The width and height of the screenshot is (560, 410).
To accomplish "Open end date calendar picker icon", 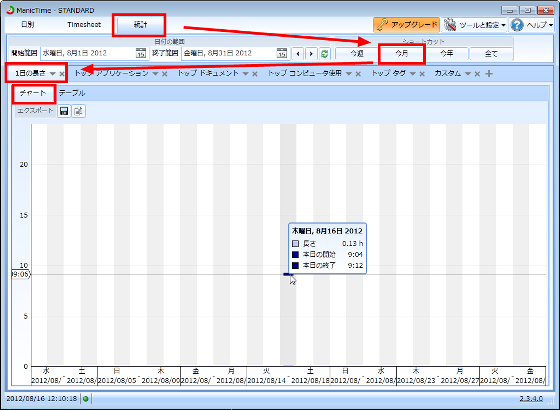I will click(282, 54).
